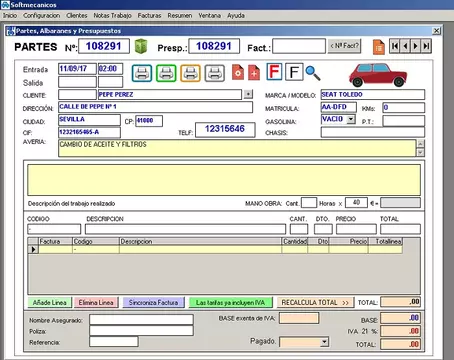Click the CP field showing 41000
The image size is (454, 360).
pos(149,121)
